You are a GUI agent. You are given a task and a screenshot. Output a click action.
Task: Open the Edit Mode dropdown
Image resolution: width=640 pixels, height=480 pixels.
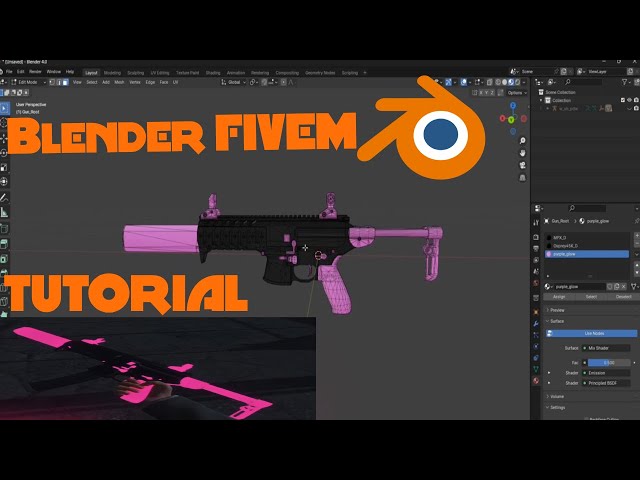click(29, 82)
